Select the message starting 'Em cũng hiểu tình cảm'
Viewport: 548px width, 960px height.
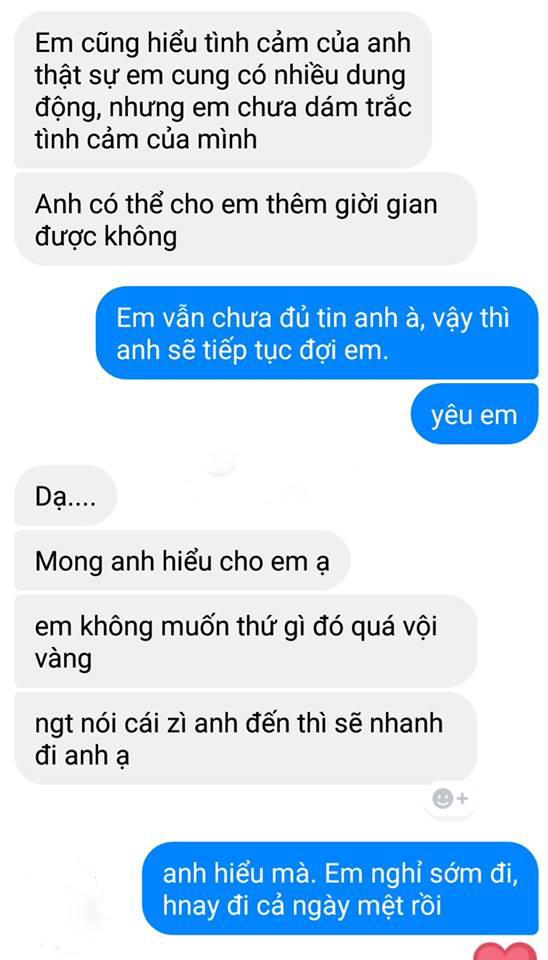[223, 89]
